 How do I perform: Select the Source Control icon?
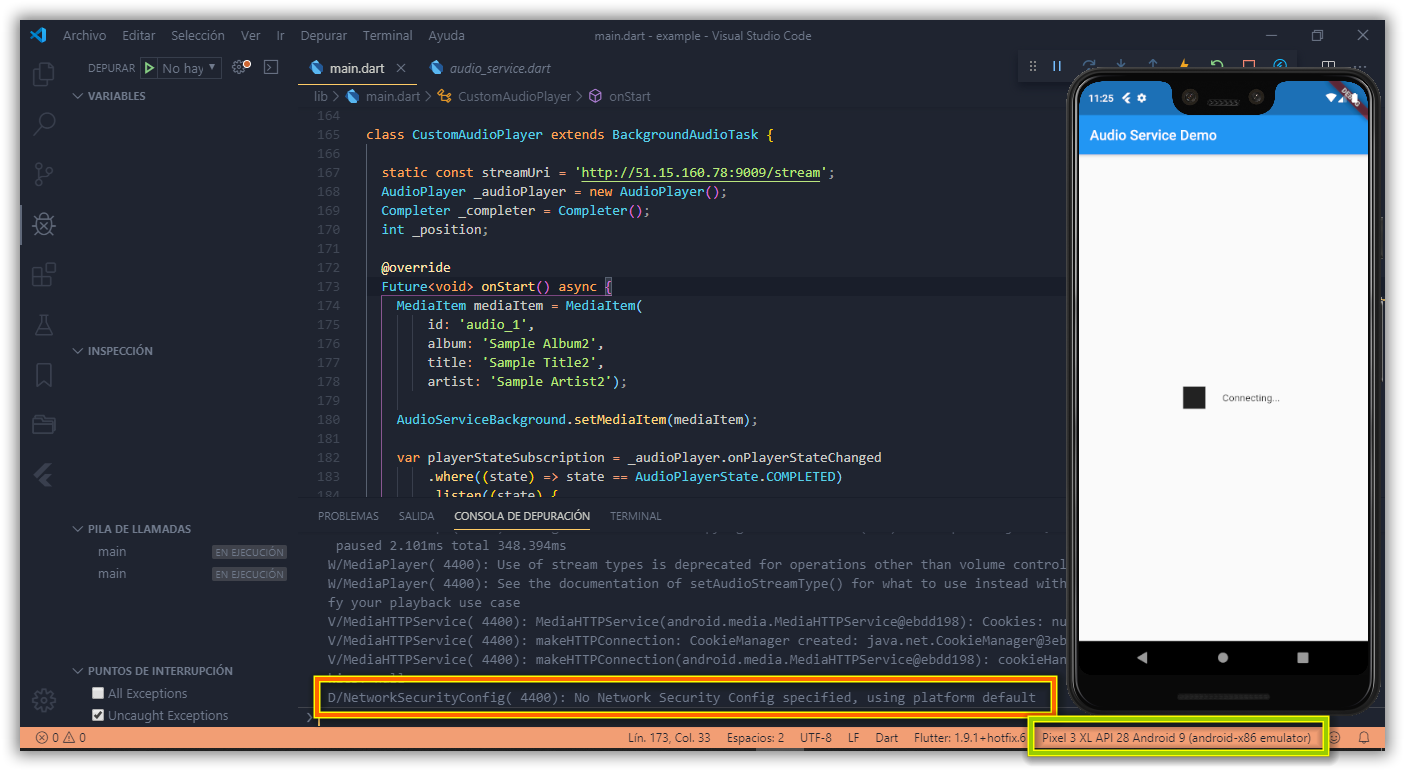(43, 174)
